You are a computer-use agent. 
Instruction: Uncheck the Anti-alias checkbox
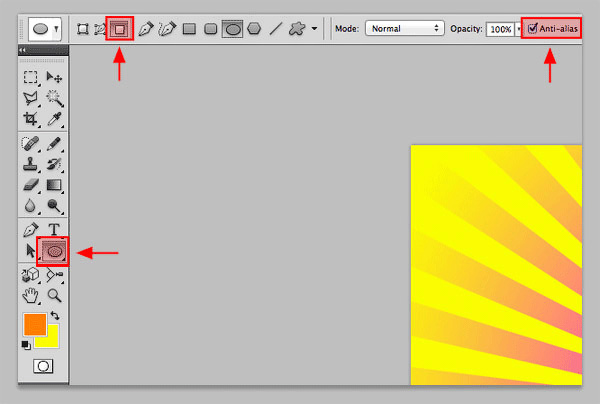click(533, 29)
